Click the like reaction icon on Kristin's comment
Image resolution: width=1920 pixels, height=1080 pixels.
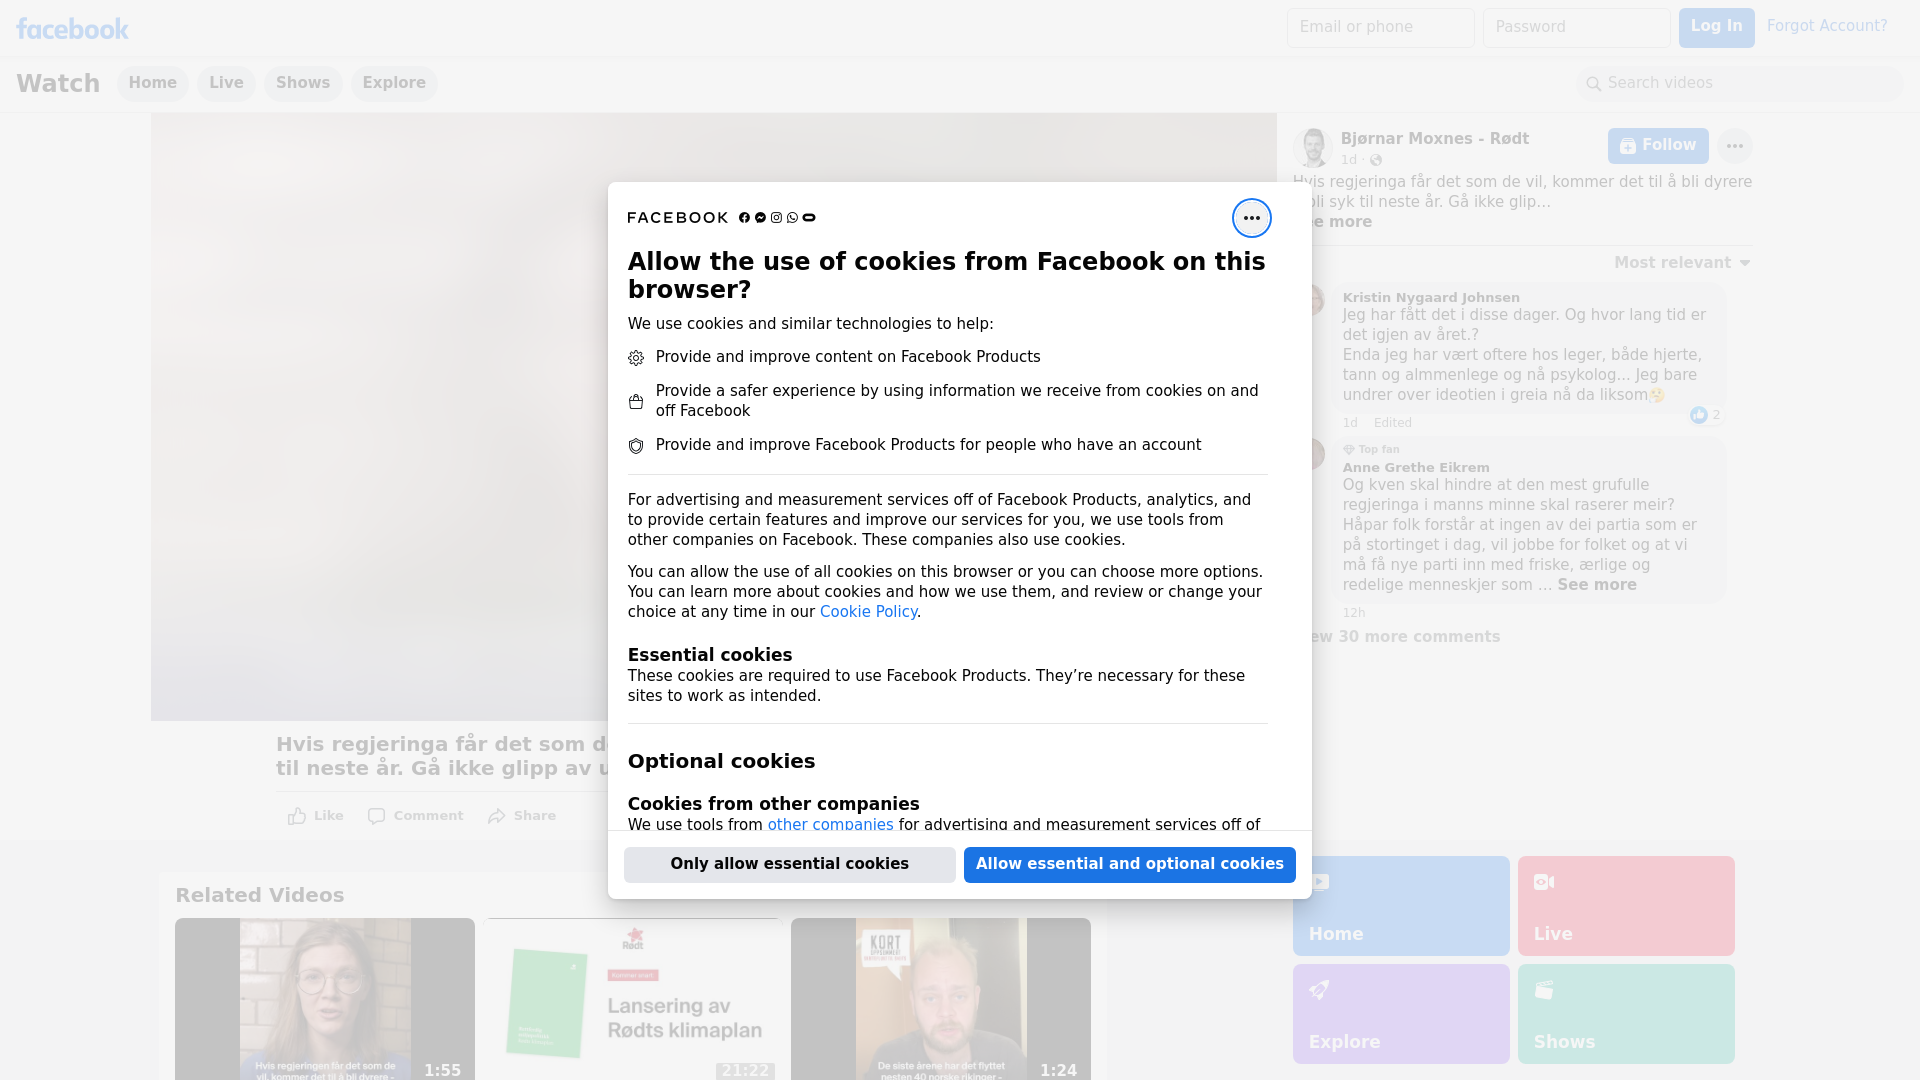[1698, 415]
